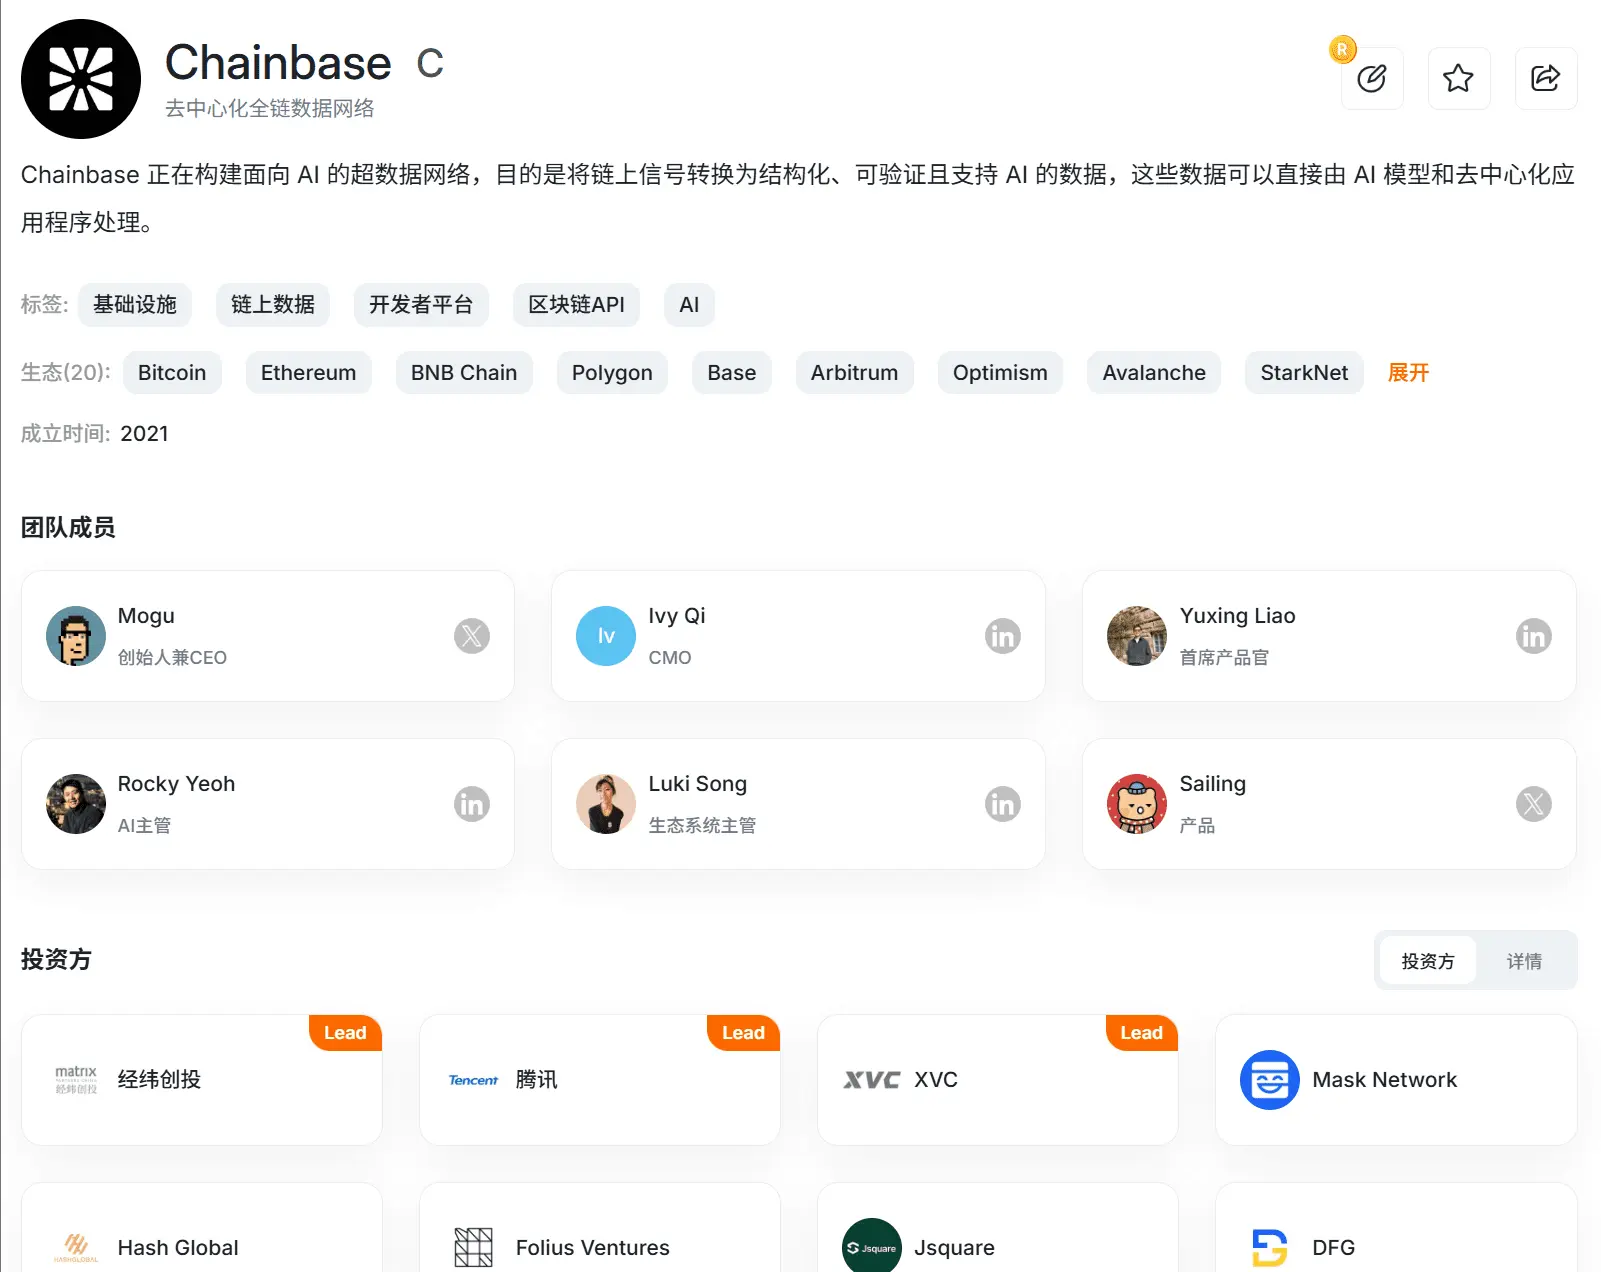Click the Matrix 经纬创投 logo
The height and width of the screenshot is (1272, 1601).
point(76,1080)
